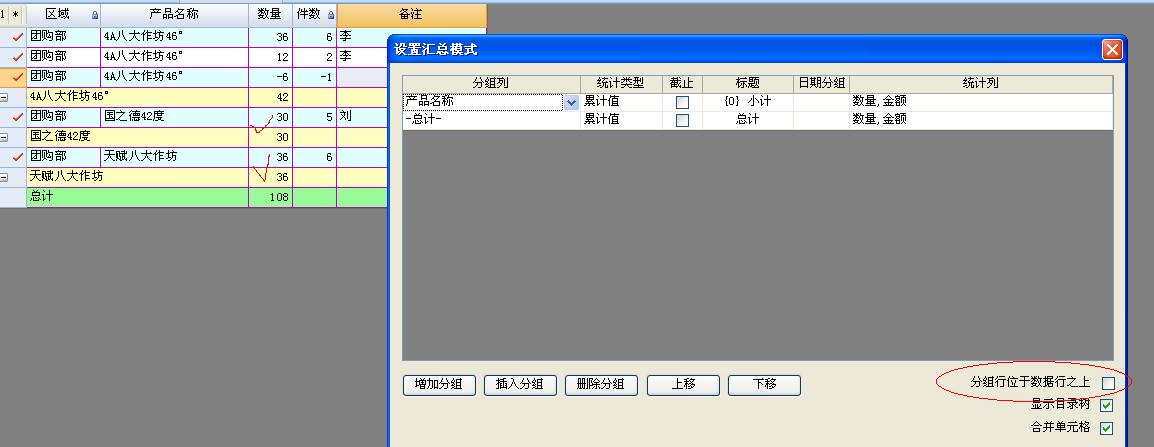Click quantity cell showing 108
The height and width of the screenshot is (447, 1154).
tap(270, 197)
